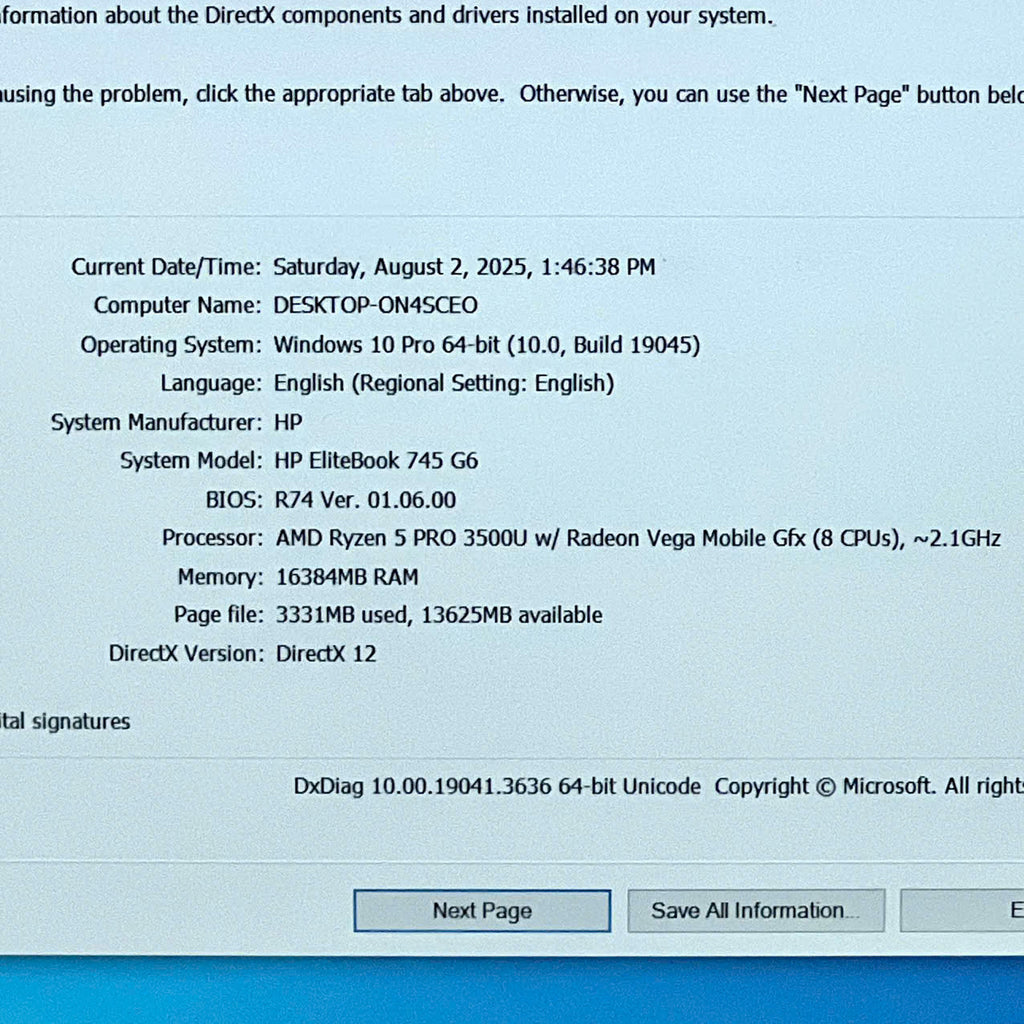This screenshot has width=1024, height=1024.
Task: Click the 'DxDiag 10.00.19041.3636 64-bit Unicode' text
Action: (x=497, y=786)
